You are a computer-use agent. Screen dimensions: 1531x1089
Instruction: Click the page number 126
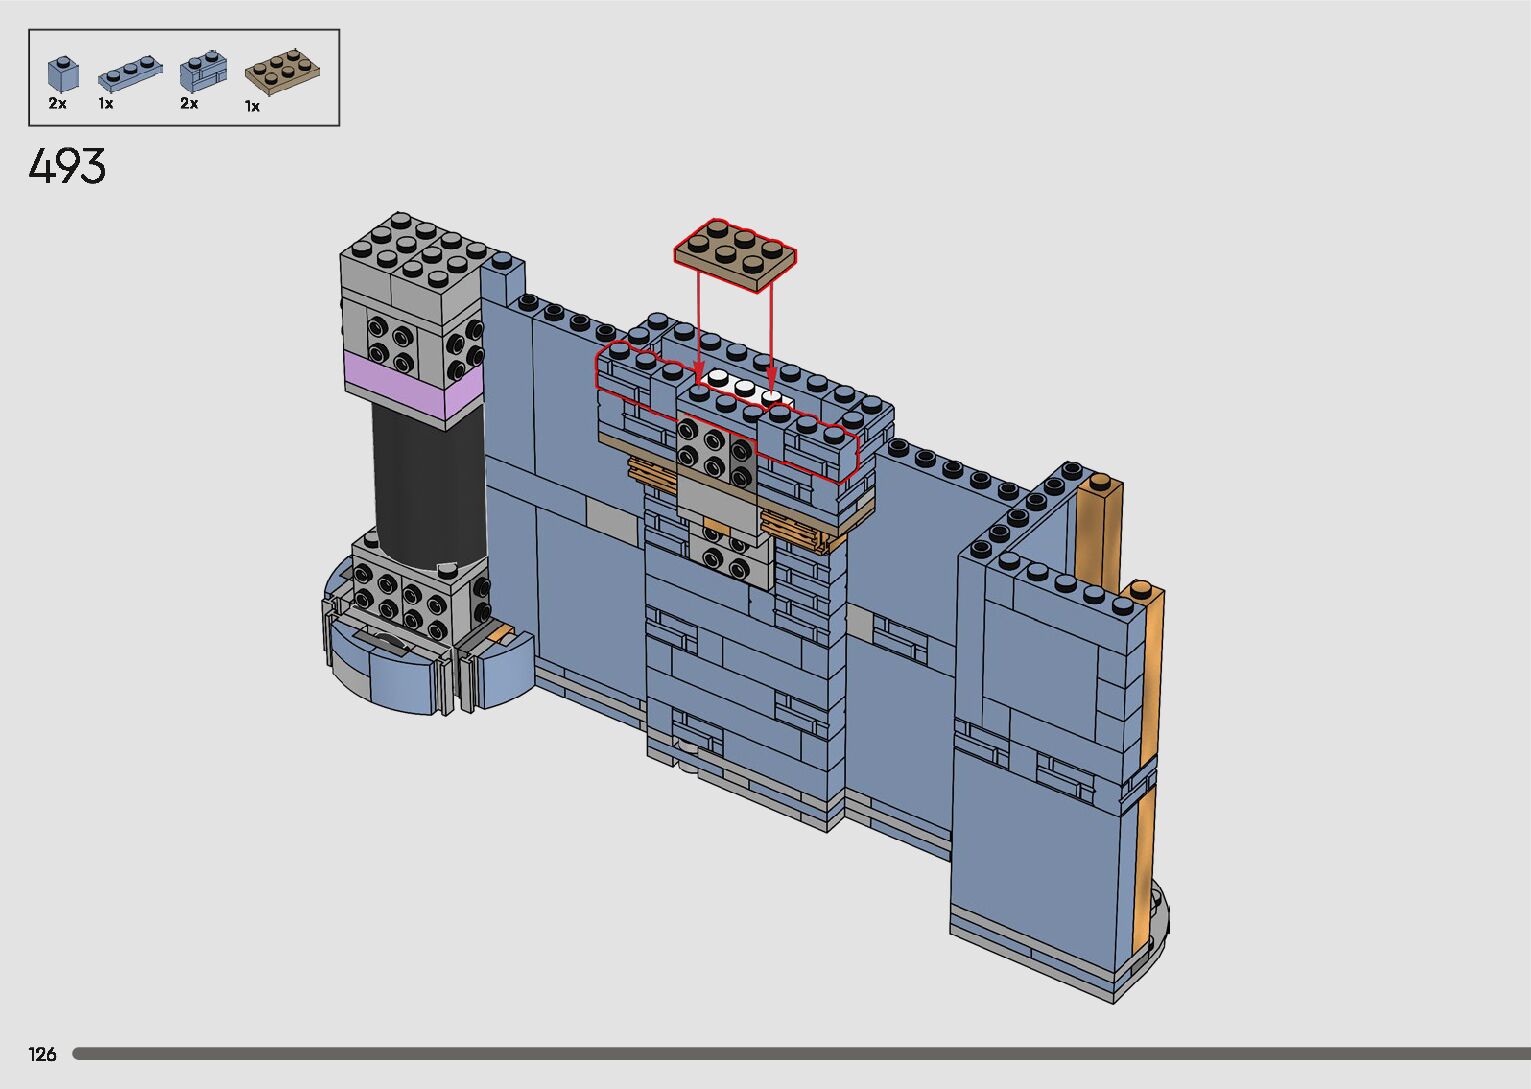click(43, 1054)
